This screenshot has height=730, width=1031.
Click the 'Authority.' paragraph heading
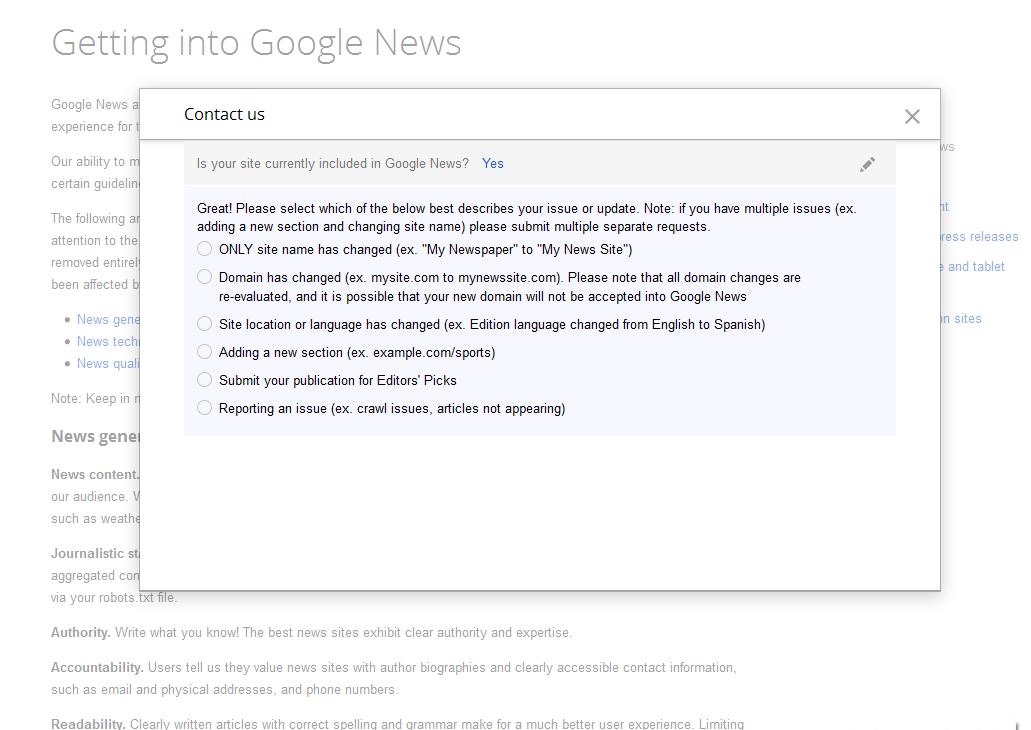[81, 633]
